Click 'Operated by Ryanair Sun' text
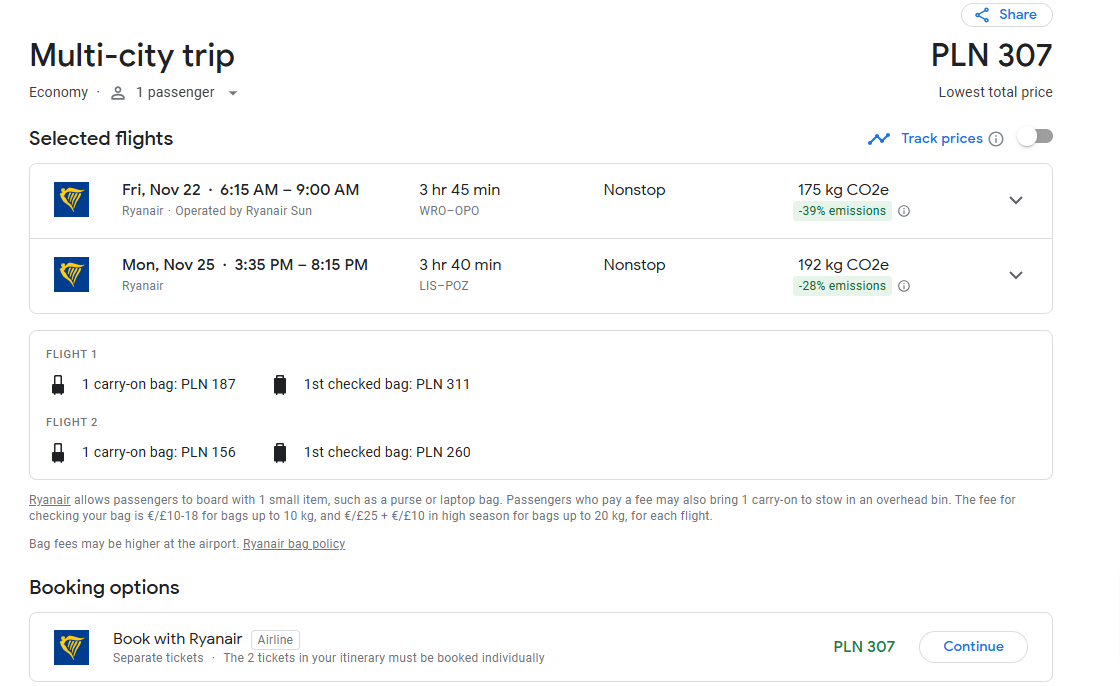Screen dimensions: 1120x686 [244, 211]
